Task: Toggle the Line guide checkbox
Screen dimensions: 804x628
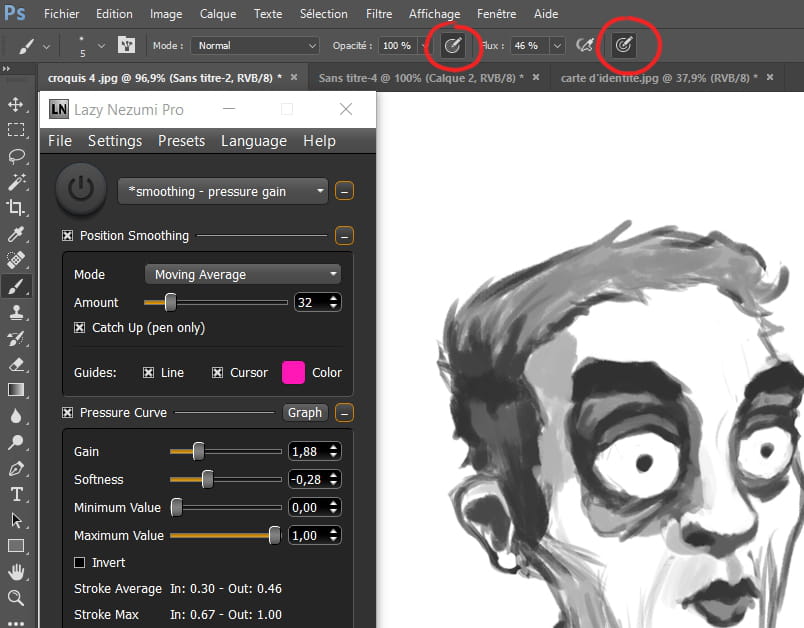Action: (x=148, y=373)
